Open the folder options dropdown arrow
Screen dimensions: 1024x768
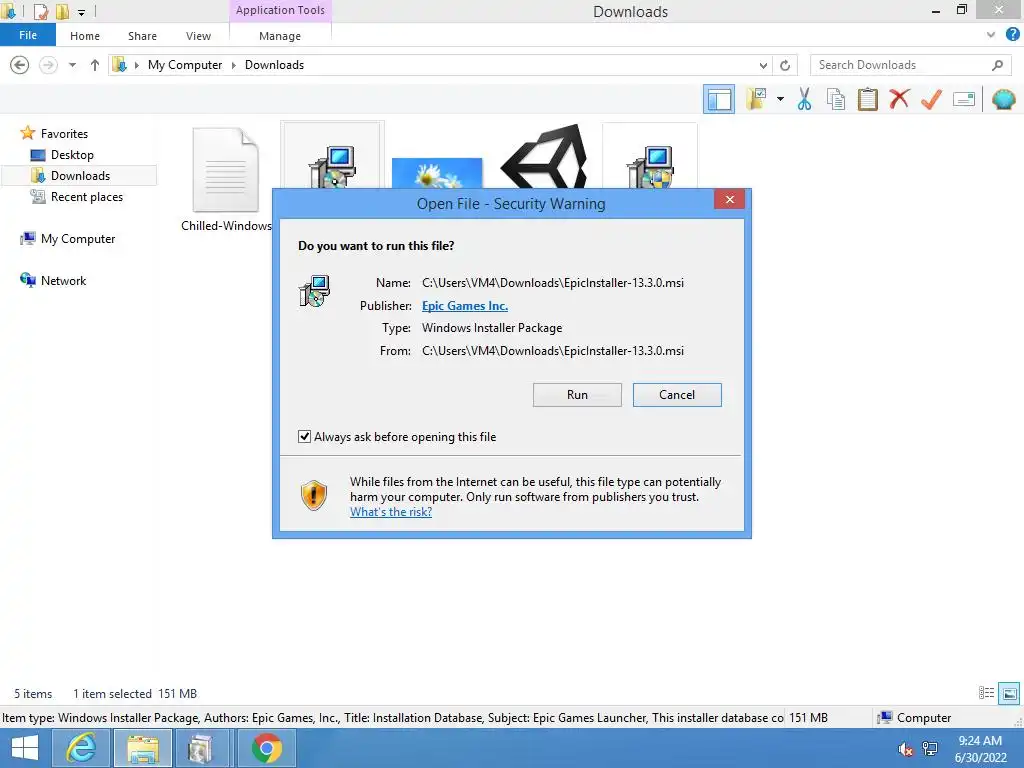pos(780,99)
